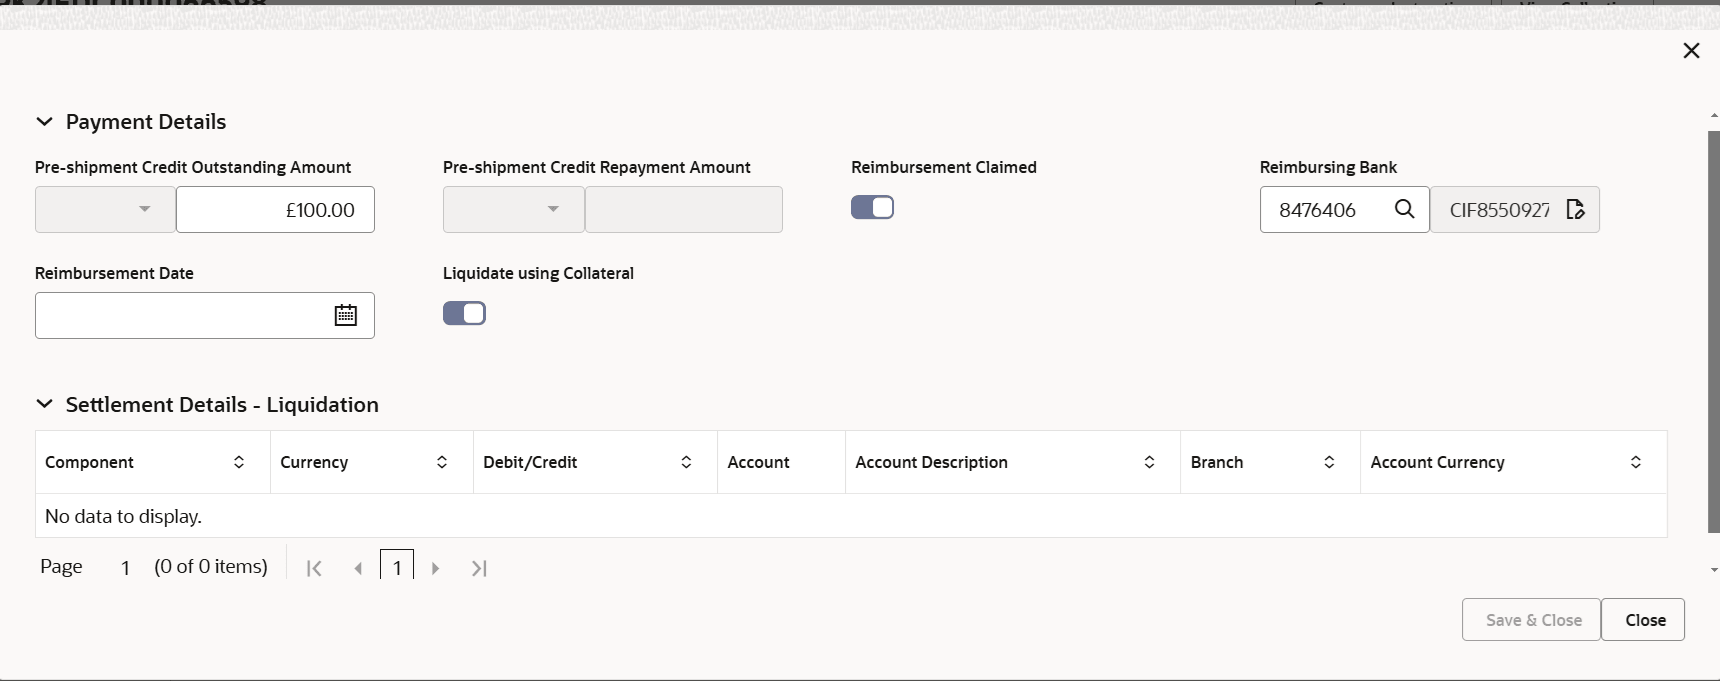Click the Account Description header text
The image size is (1720, 681).
931,462
